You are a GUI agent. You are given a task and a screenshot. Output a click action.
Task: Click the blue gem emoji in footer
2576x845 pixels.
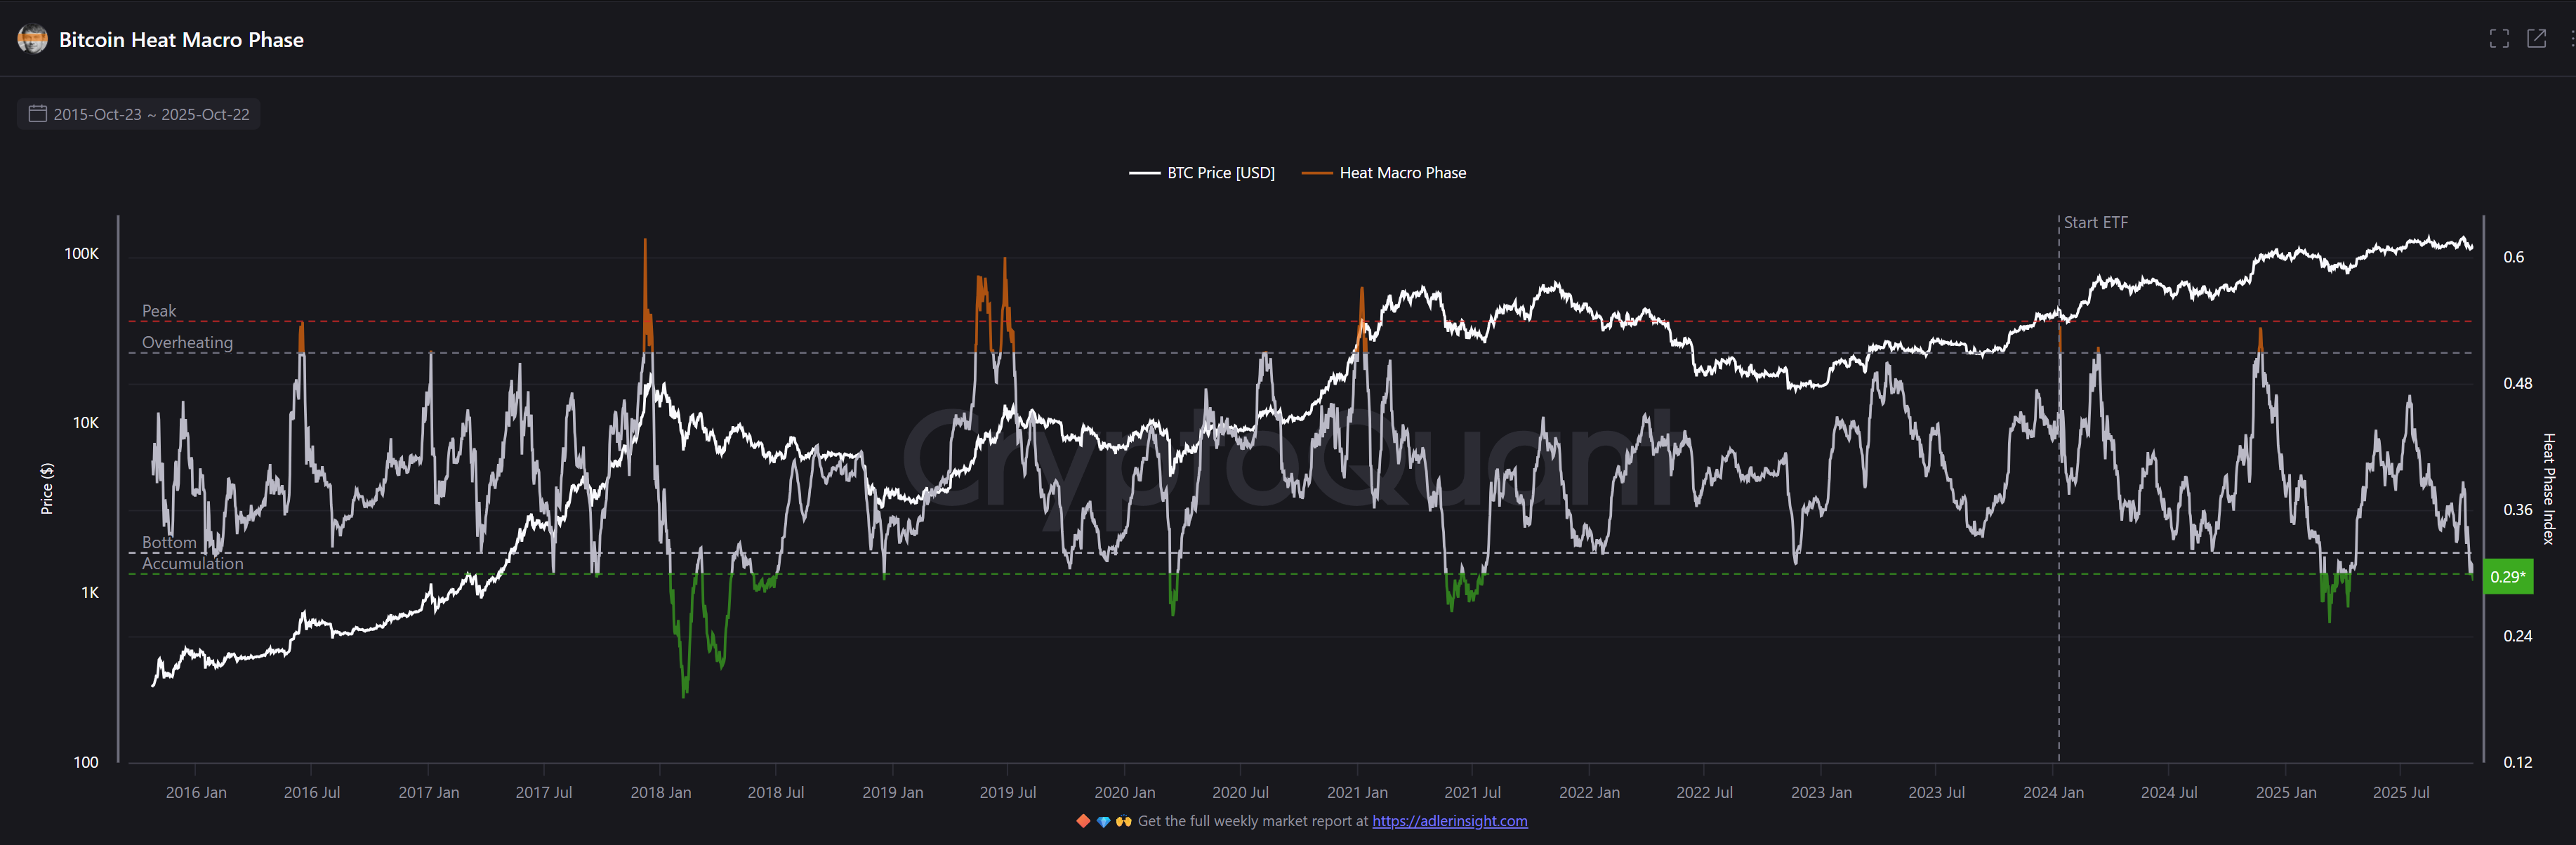tap(1103, 821)
